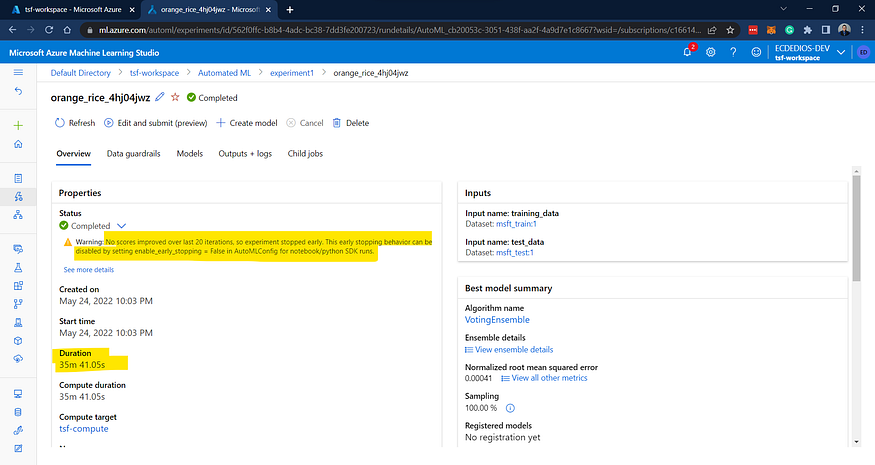The image size is (875, 465).
Task: Go to Default Directory breadcrumb
Action: (x=80, y=73)
